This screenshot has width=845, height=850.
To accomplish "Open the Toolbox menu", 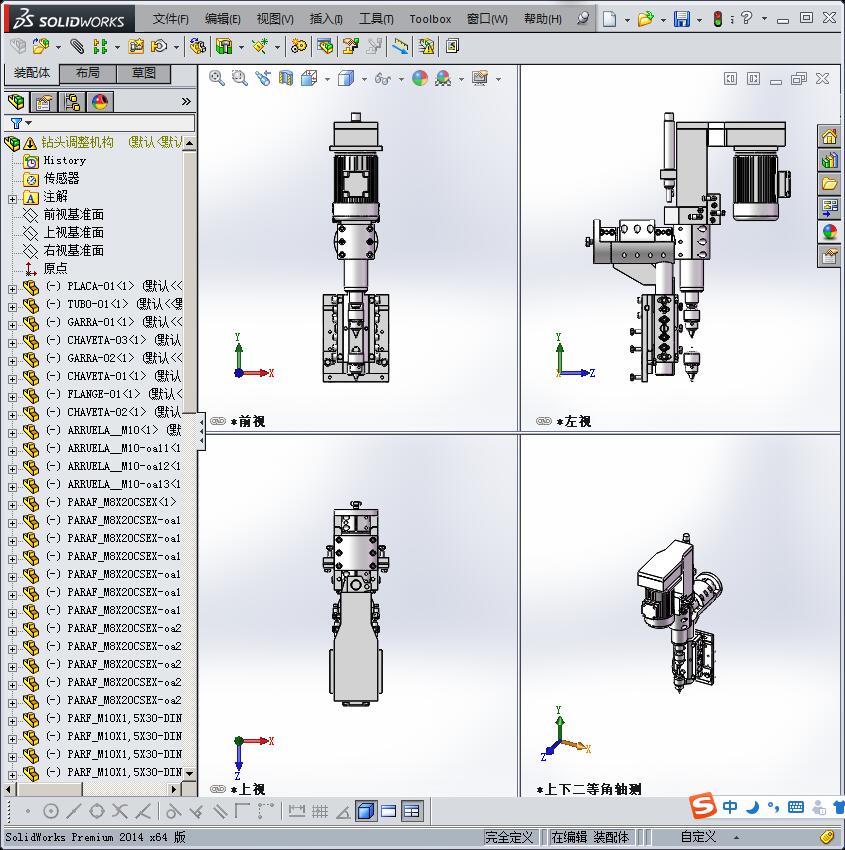I will [x=430, y=19].
